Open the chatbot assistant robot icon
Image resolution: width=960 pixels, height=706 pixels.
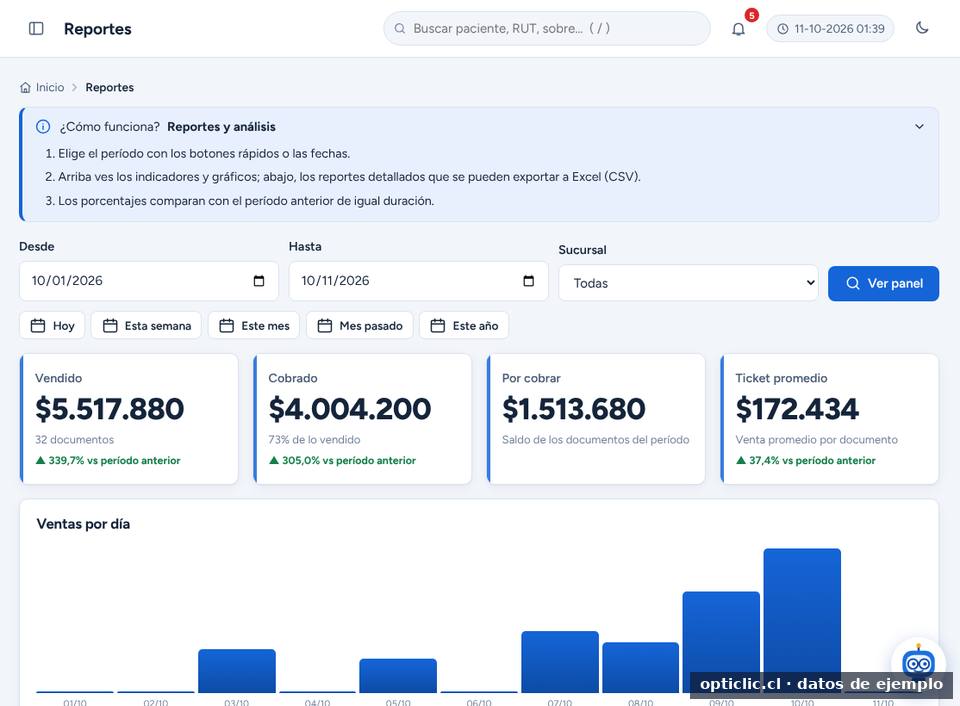pos(918,664)
